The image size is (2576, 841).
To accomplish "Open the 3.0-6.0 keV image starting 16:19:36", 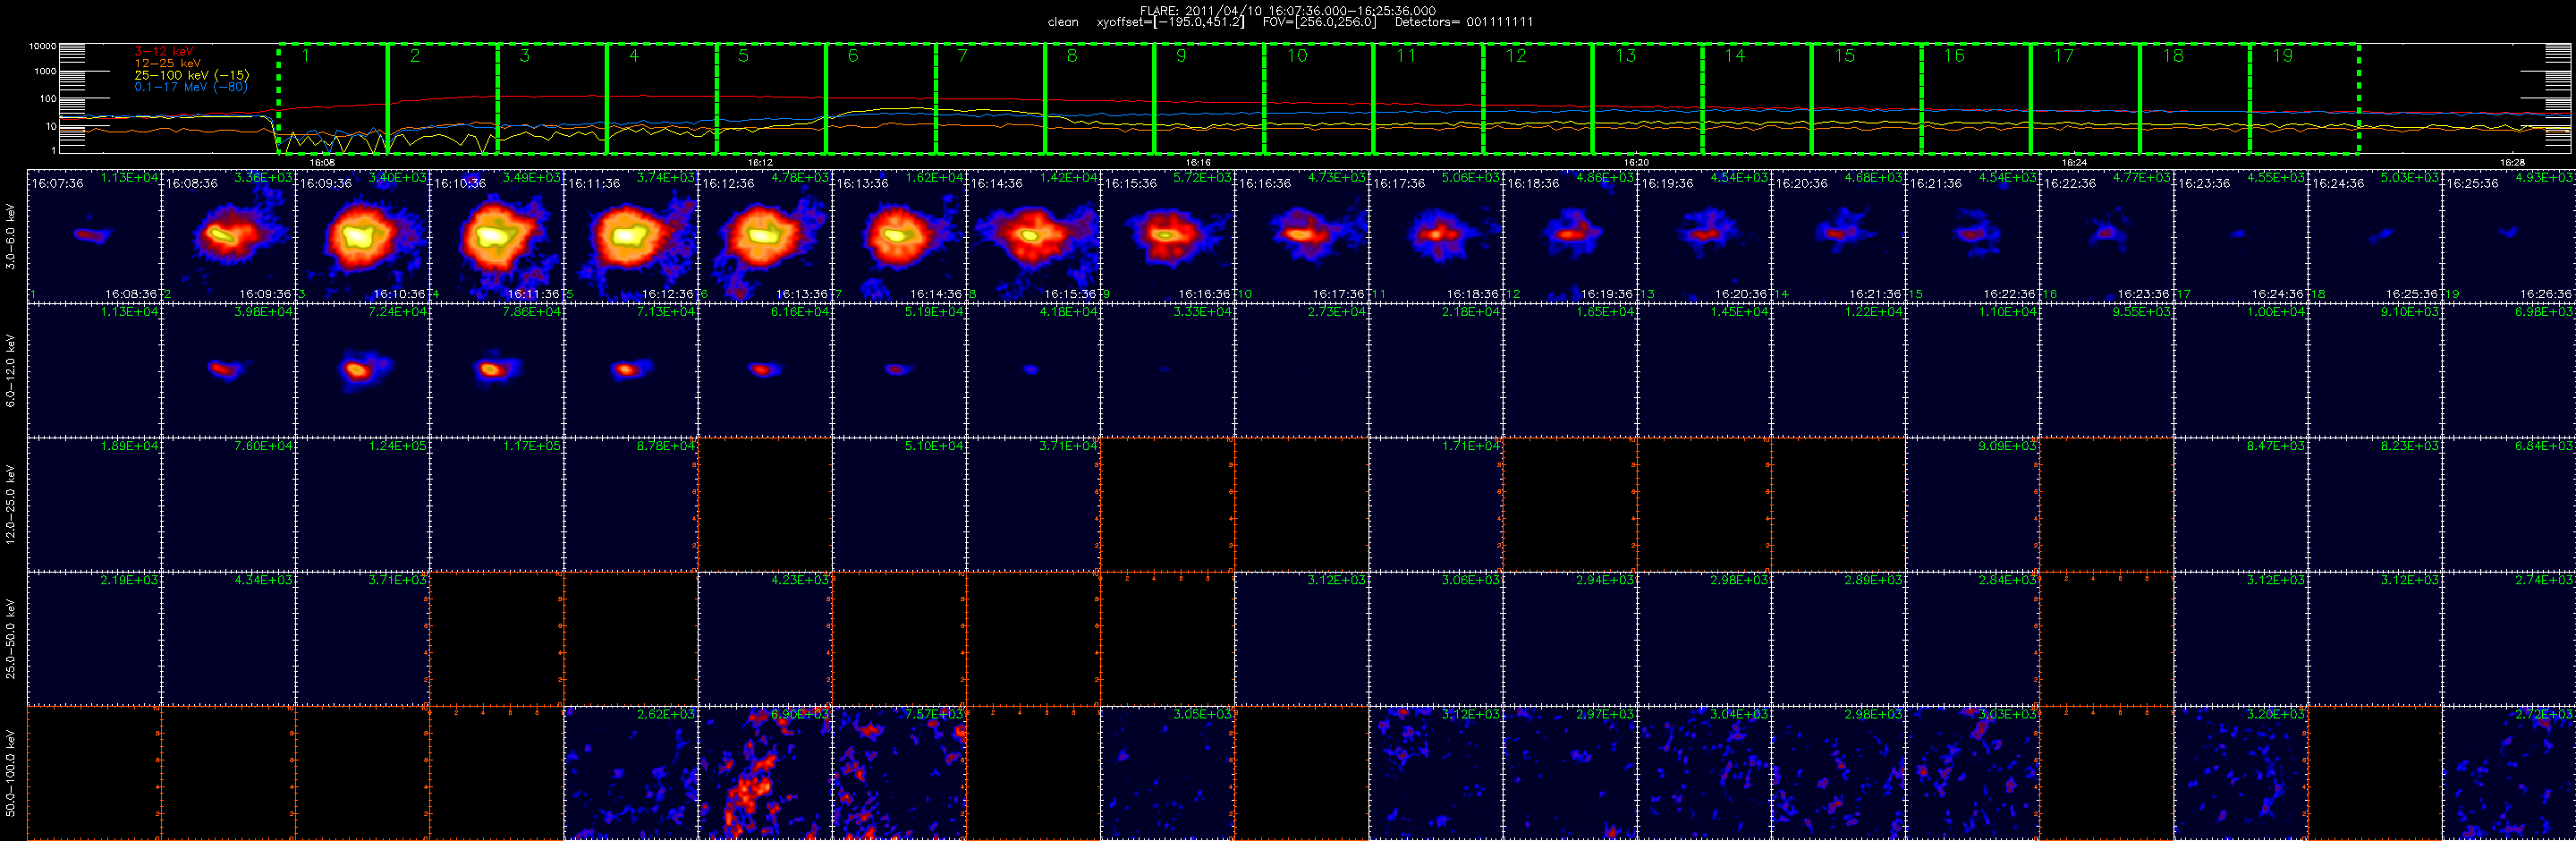I will click(x=1704, y=236).
